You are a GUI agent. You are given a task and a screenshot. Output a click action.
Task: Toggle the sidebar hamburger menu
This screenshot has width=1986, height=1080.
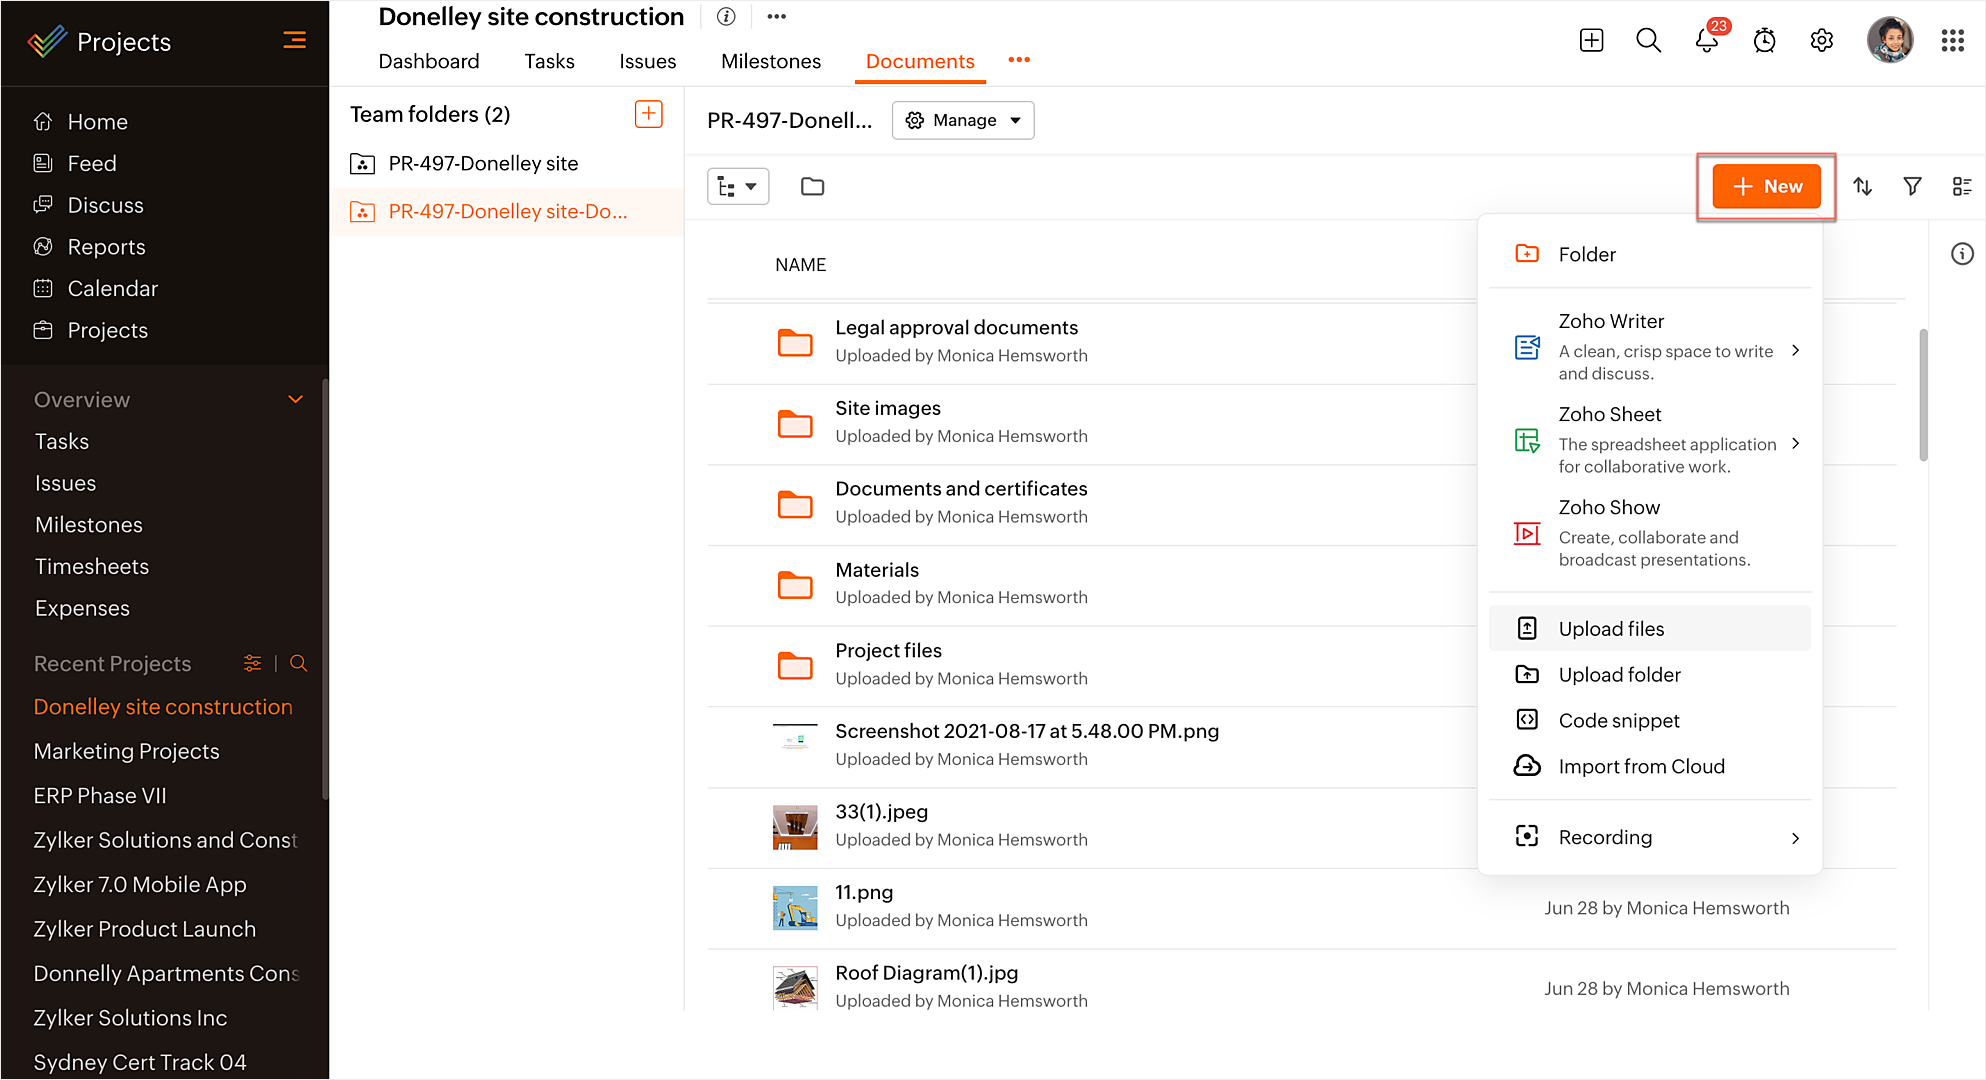point(294,41)
